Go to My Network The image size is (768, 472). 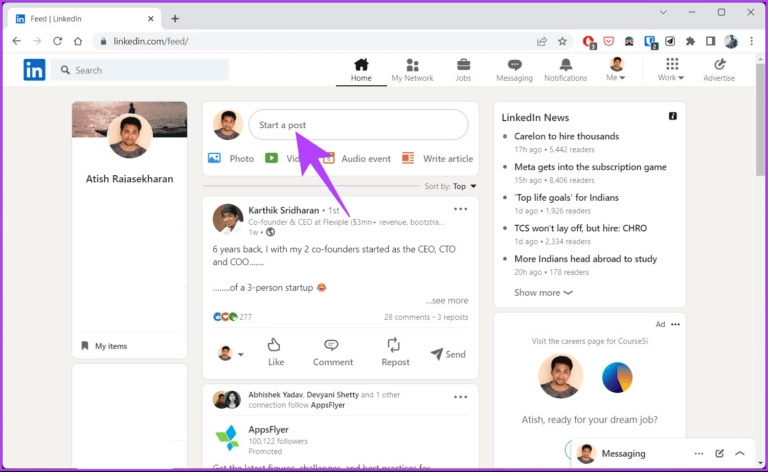tap(412, 70)
